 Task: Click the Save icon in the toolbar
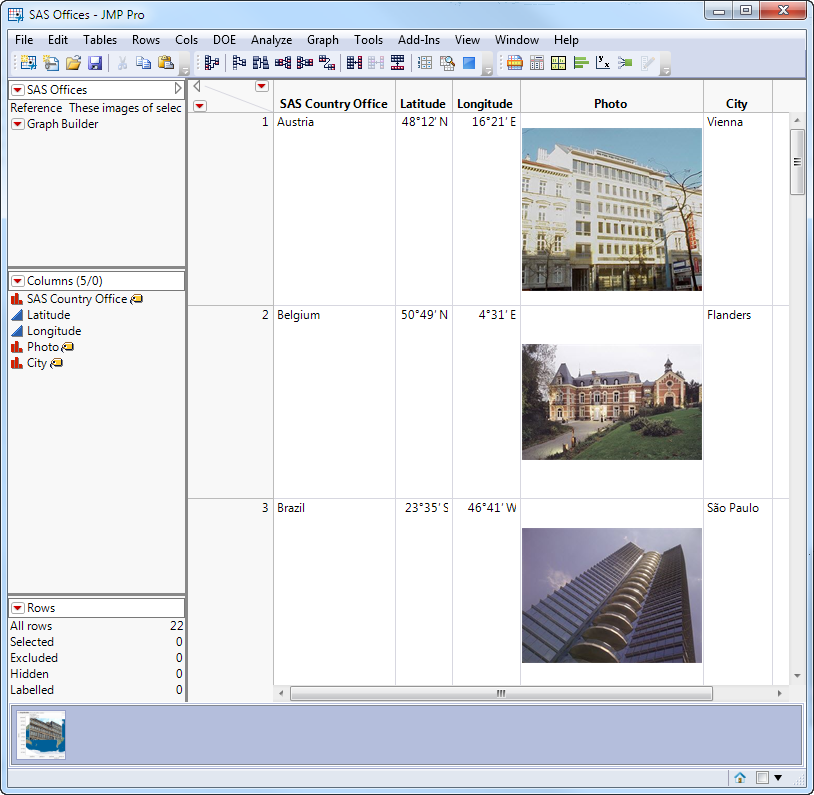point(95,63)
